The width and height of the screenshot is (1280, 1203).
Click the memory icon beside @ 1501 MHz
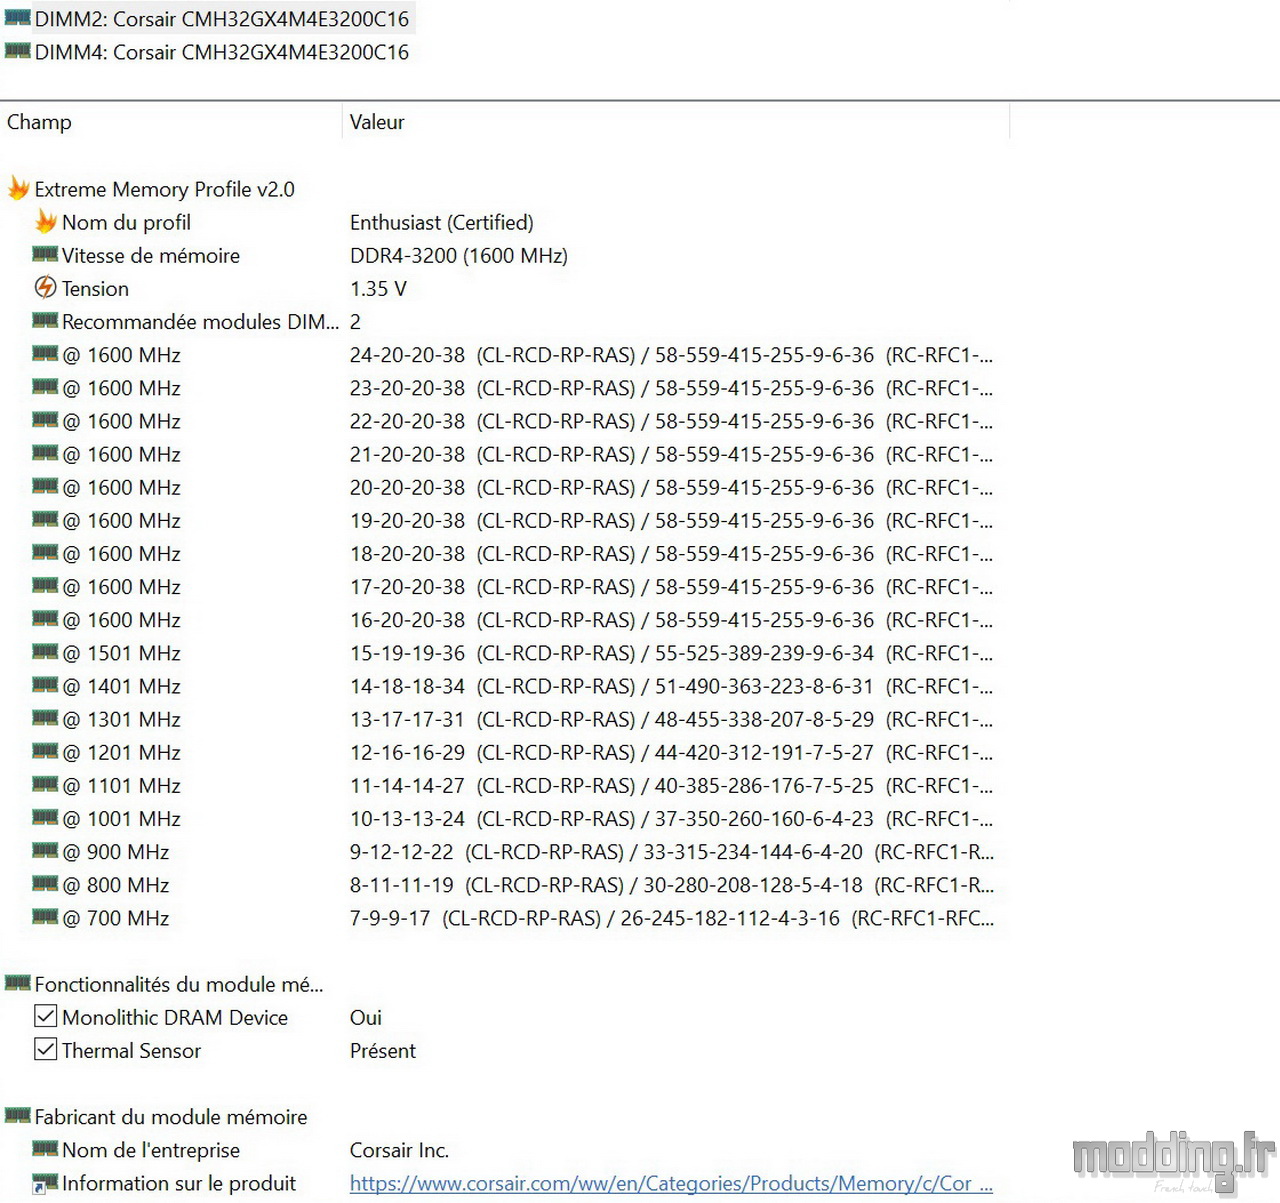[x=45, y=651]
